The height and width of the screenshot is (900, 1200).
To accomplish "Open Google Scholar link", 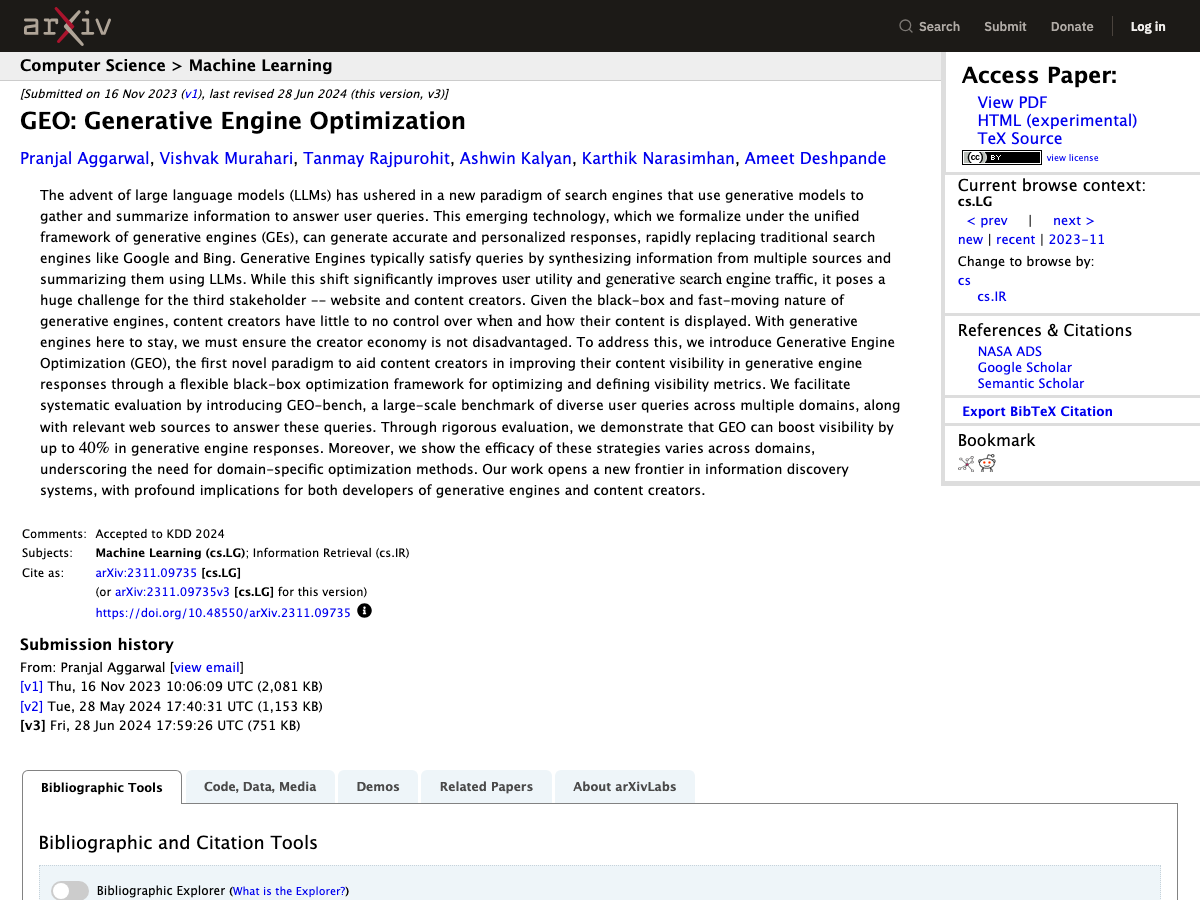I will click(x=1025, y=367).
